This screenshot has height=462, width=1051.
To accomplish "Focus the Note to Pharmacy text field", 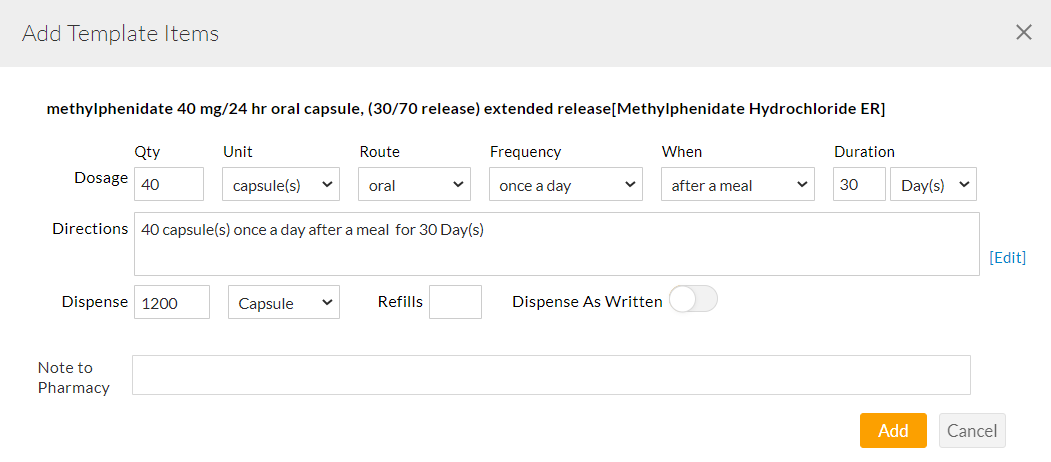I will coord(551,375).
